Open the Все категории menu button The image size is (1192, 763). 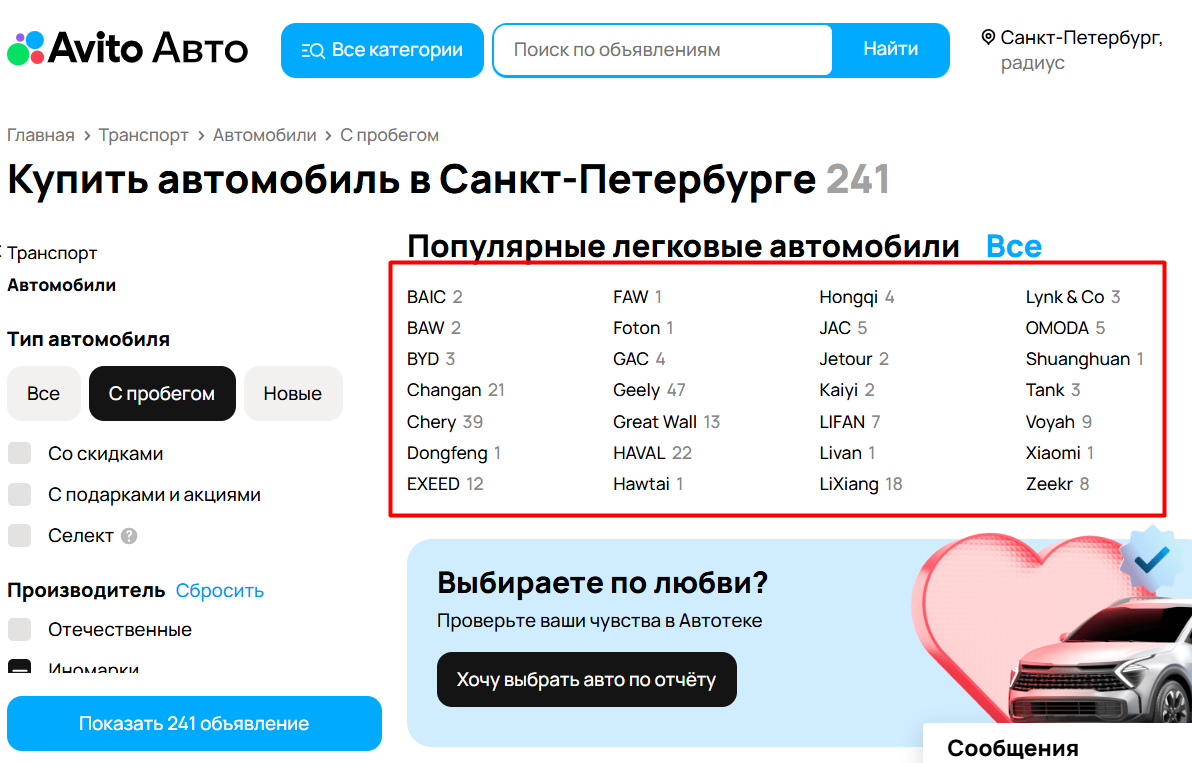coord(382,50)
